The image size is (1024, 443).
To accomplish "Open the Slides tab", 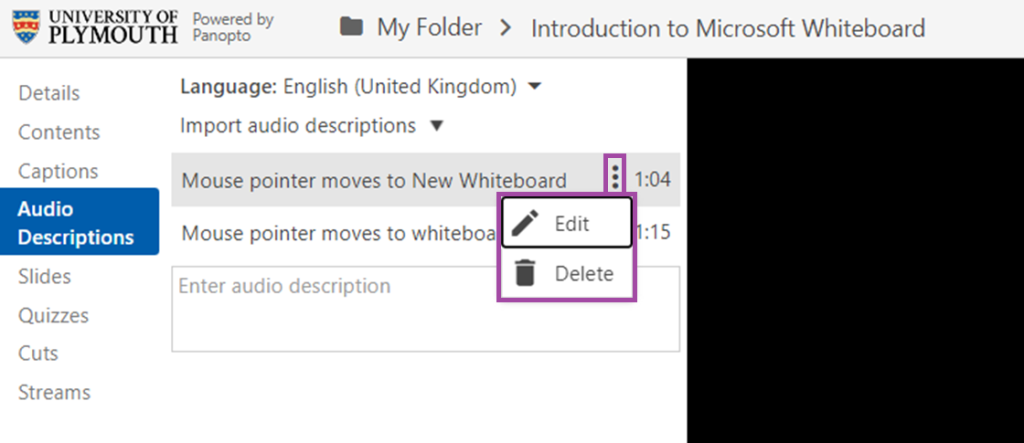I will coord(44,276).
